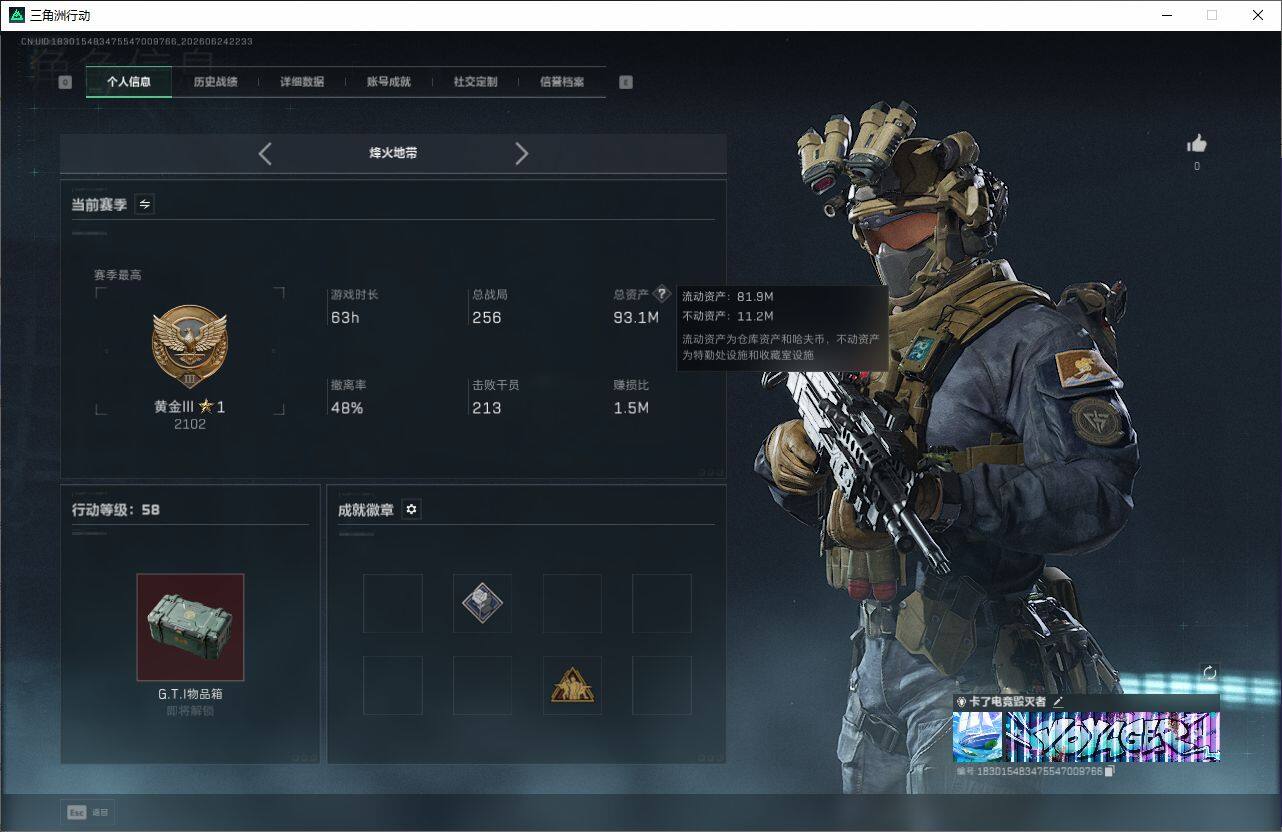Switch to the 历史战绩 tab
The width and height of the screenshot is (1282, 832).
pyautogui.click(x=215, y=82)
